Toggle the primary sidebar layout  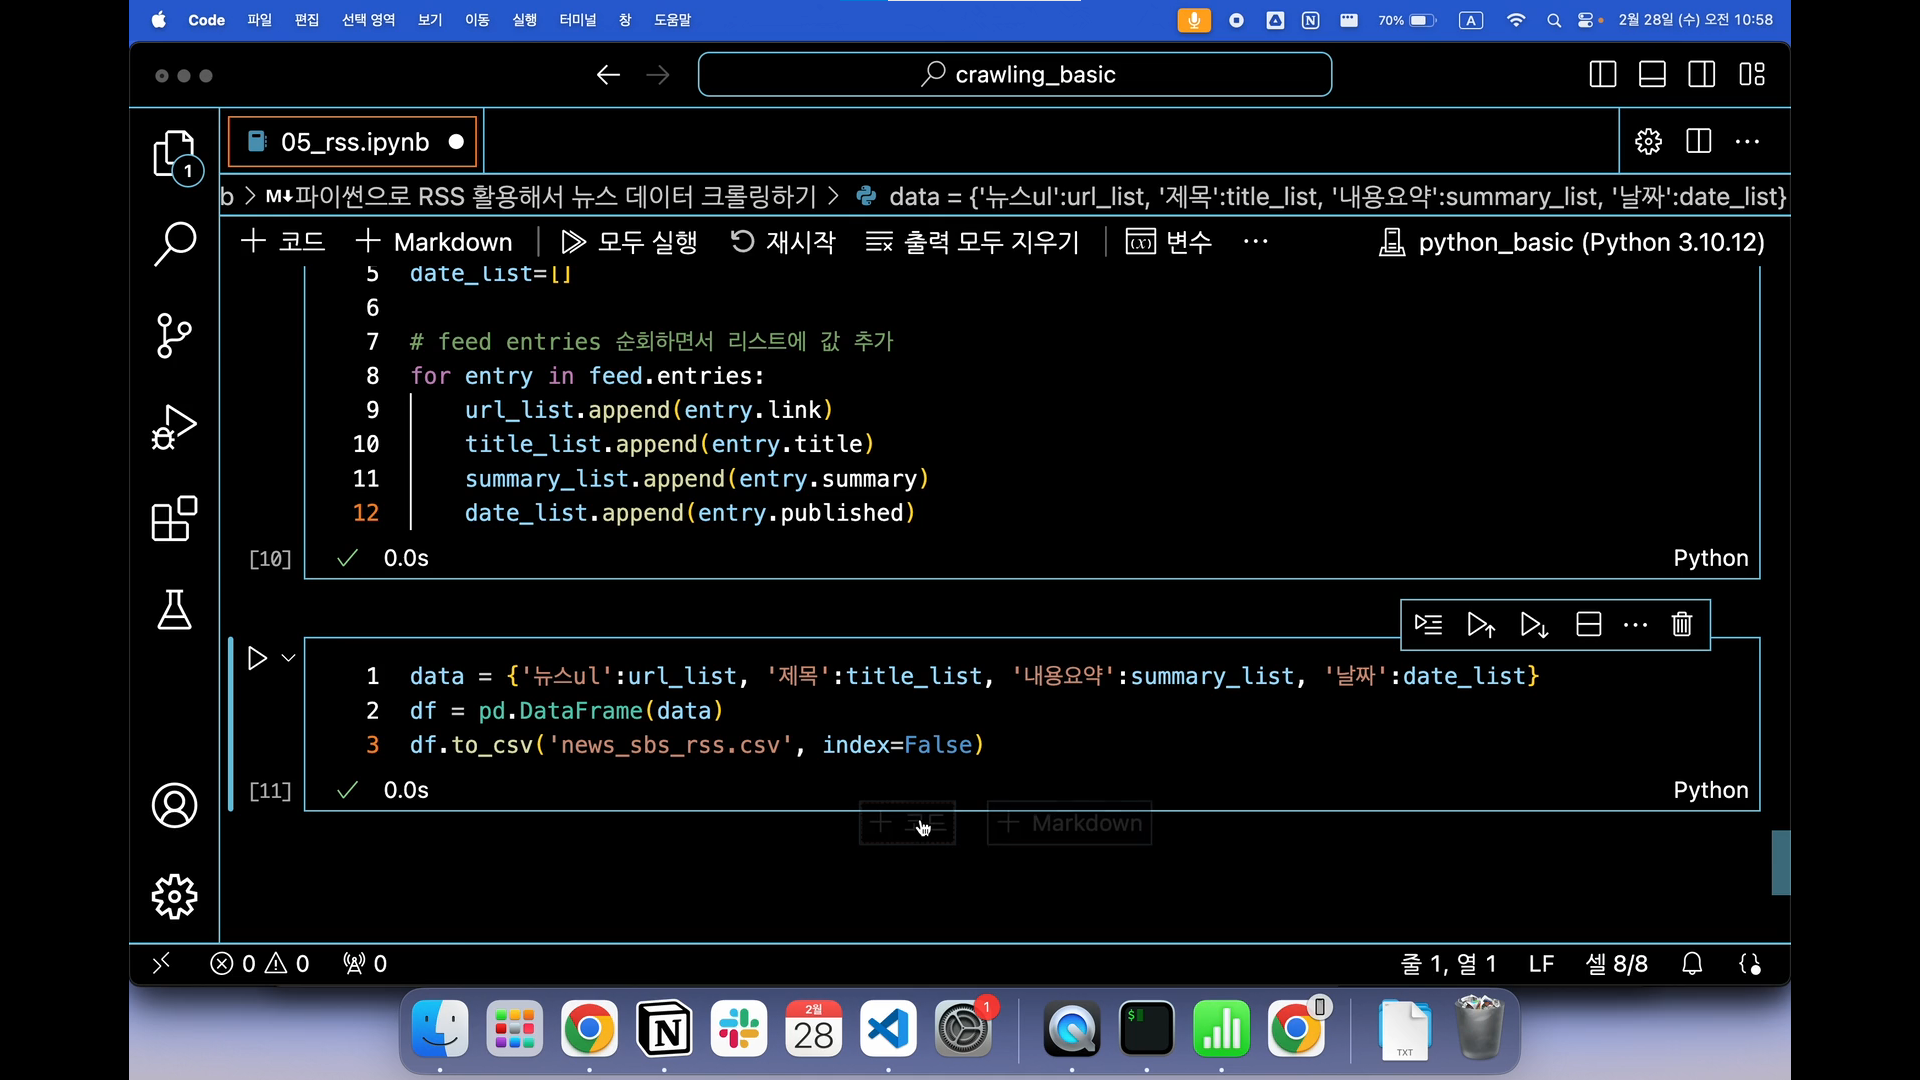coord(1602,75)
